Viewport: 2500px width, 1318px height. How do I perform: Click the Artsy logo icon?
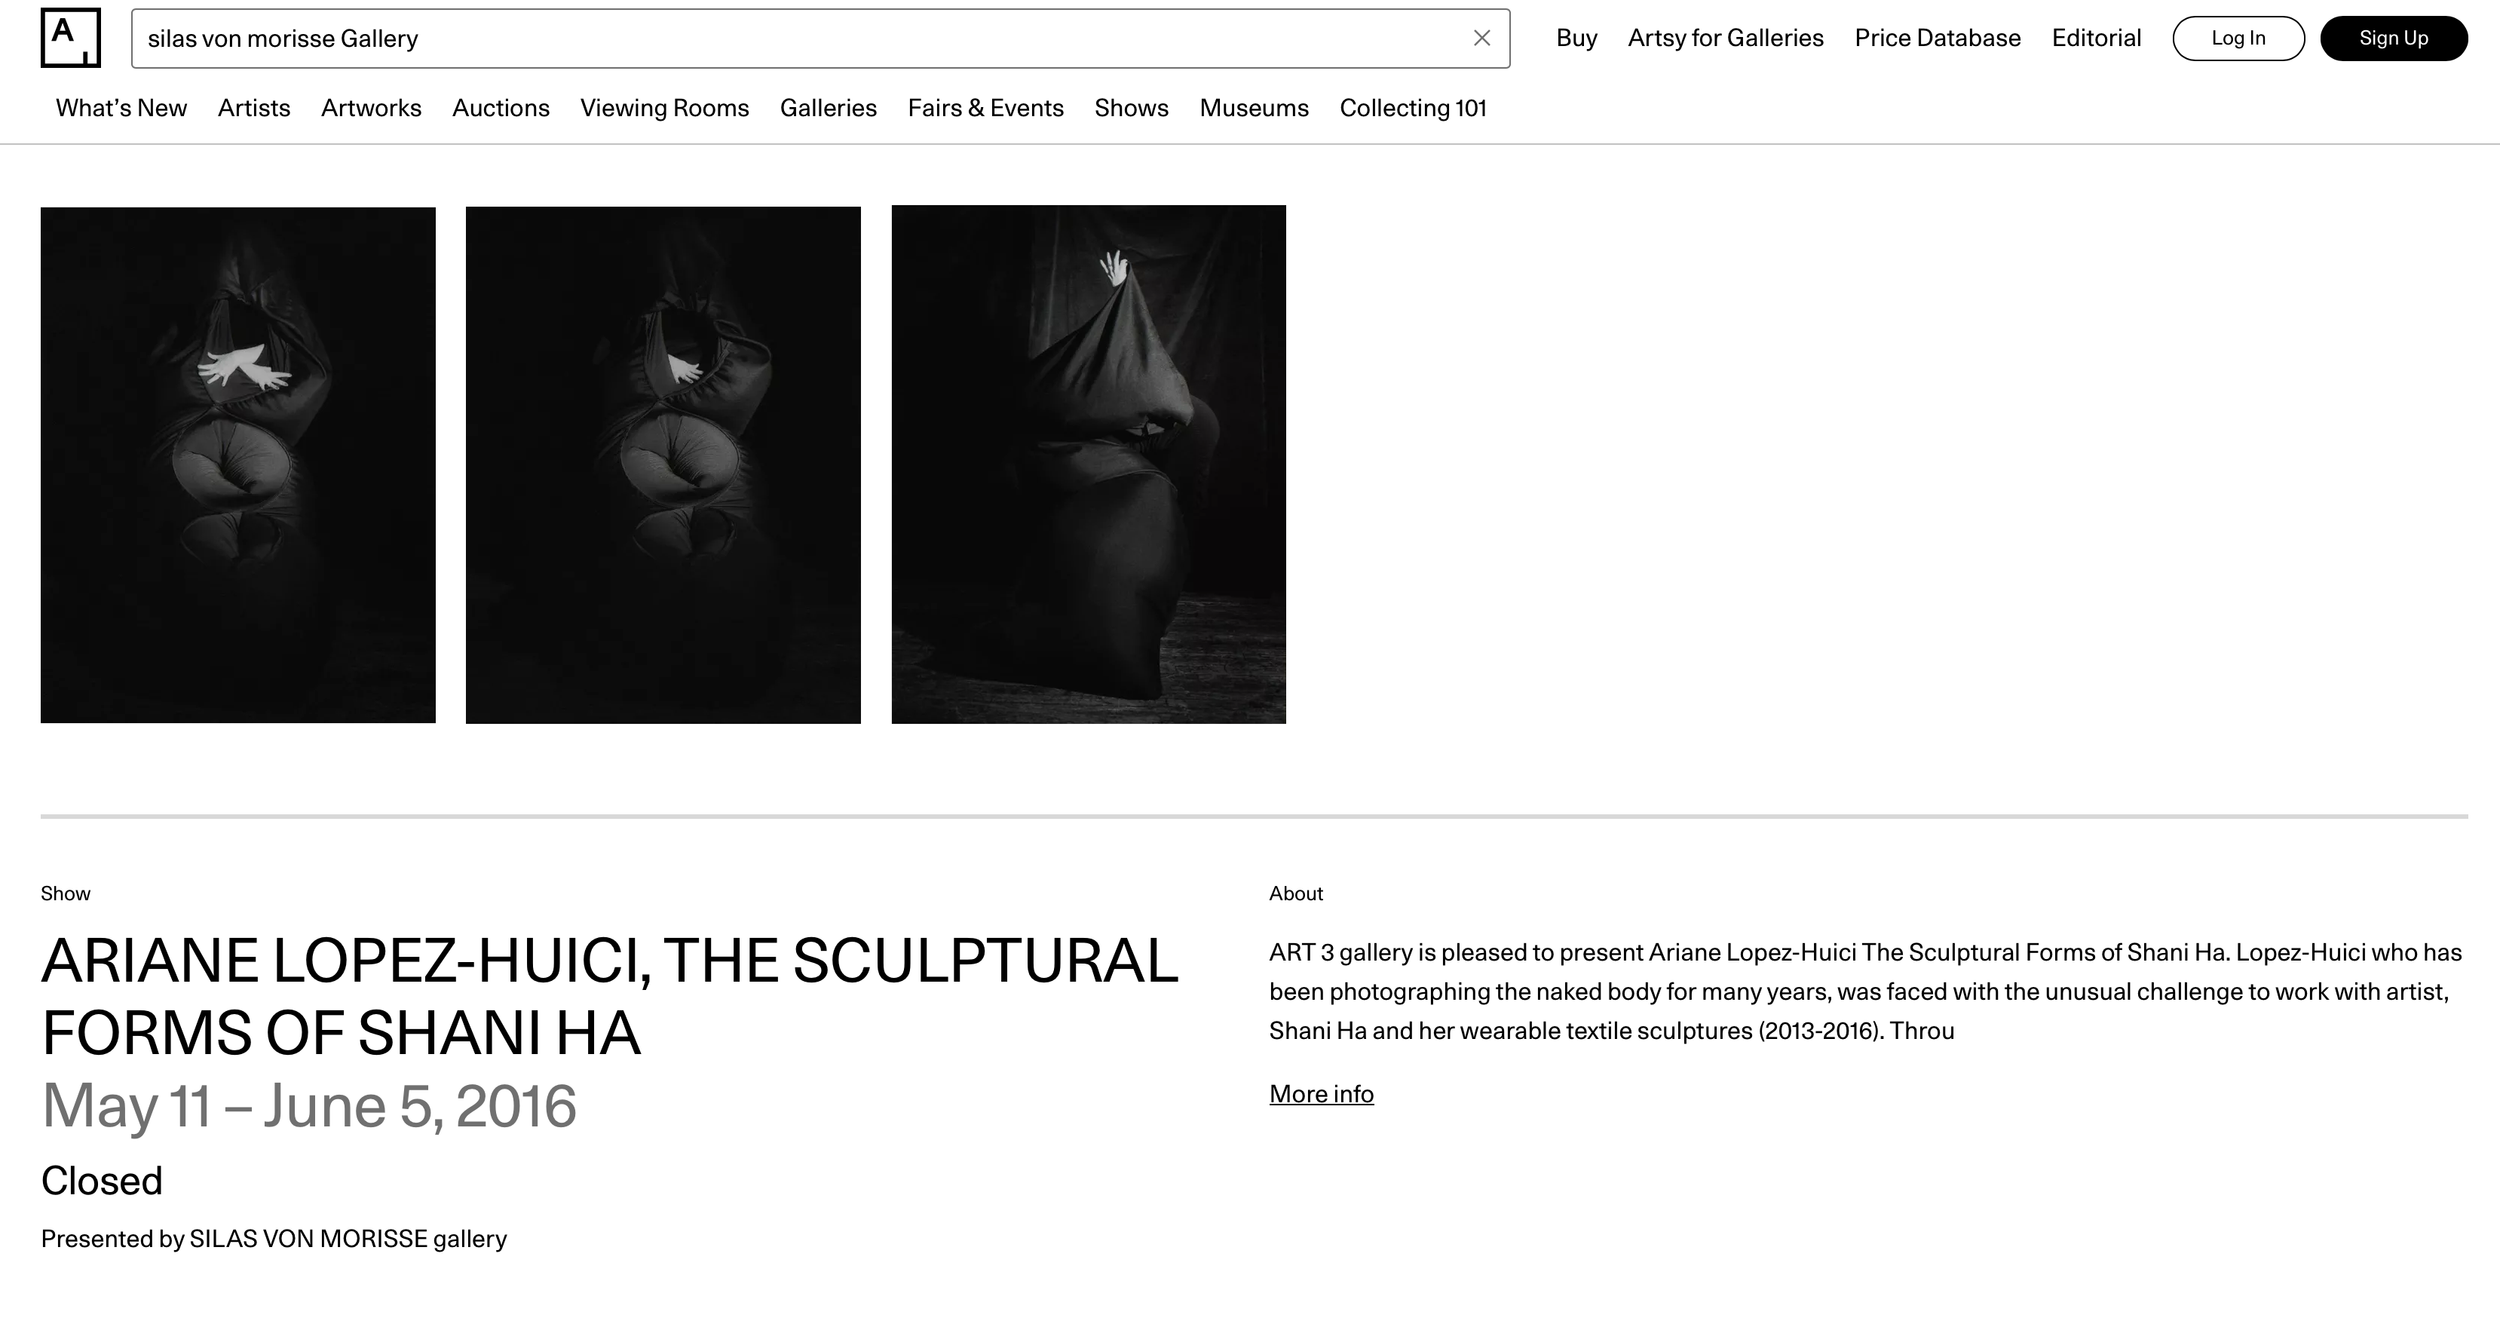(70, 38)
